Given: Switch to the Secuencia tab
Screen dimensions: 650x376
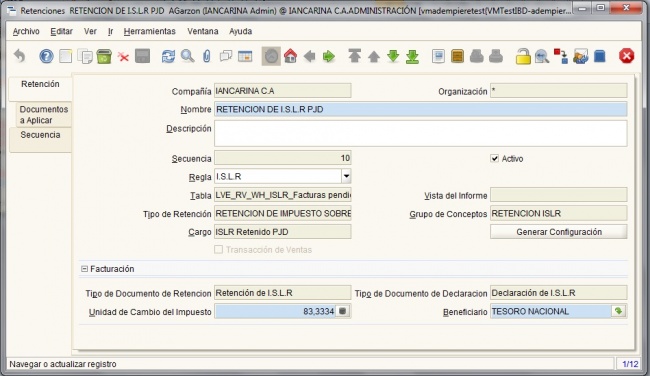Looking at the screenshot, I should [x=40, y=140].
